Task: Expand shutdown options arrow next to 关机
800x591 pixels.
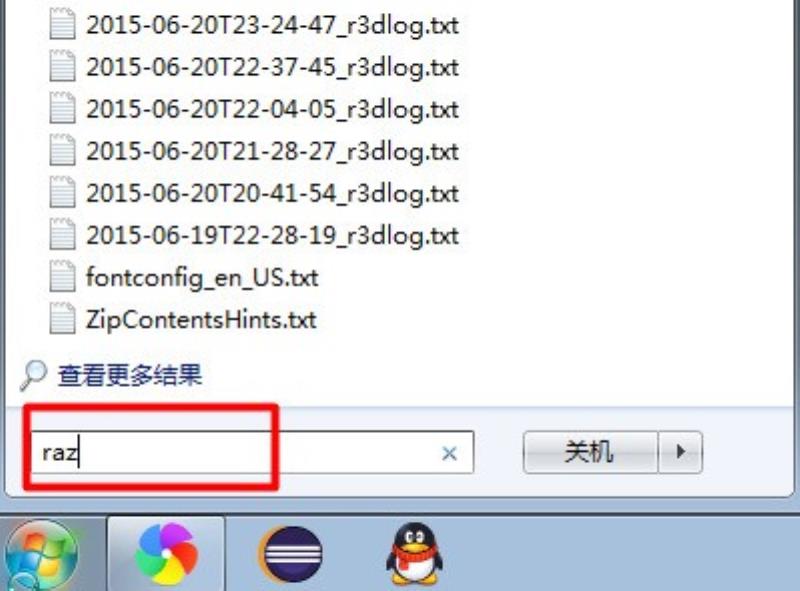Action: coord(680,452)
